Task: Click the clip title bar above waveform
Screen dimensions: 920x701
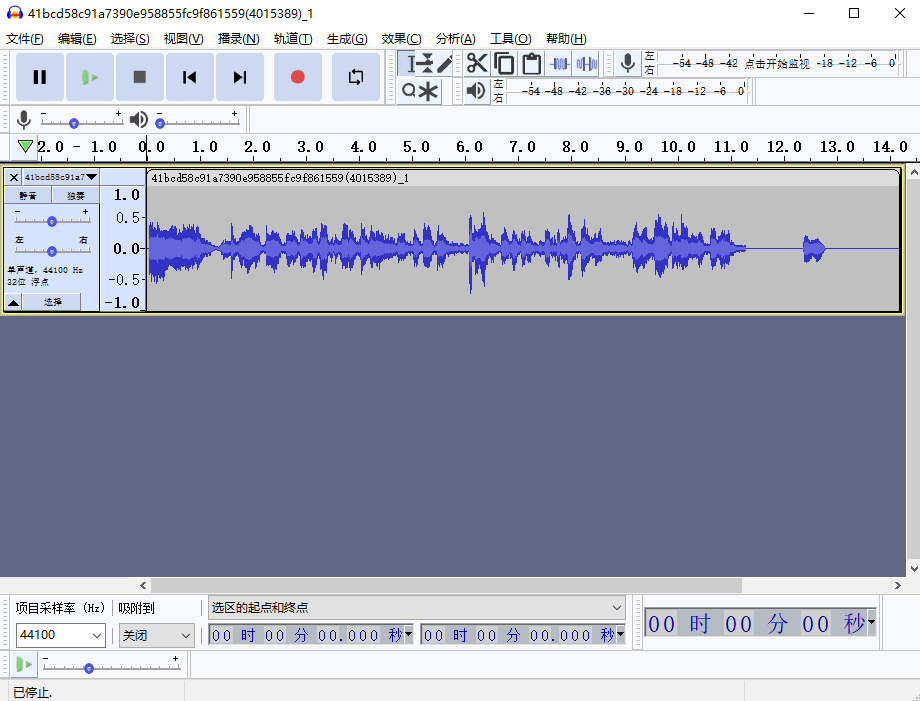Action: [523, 178]
